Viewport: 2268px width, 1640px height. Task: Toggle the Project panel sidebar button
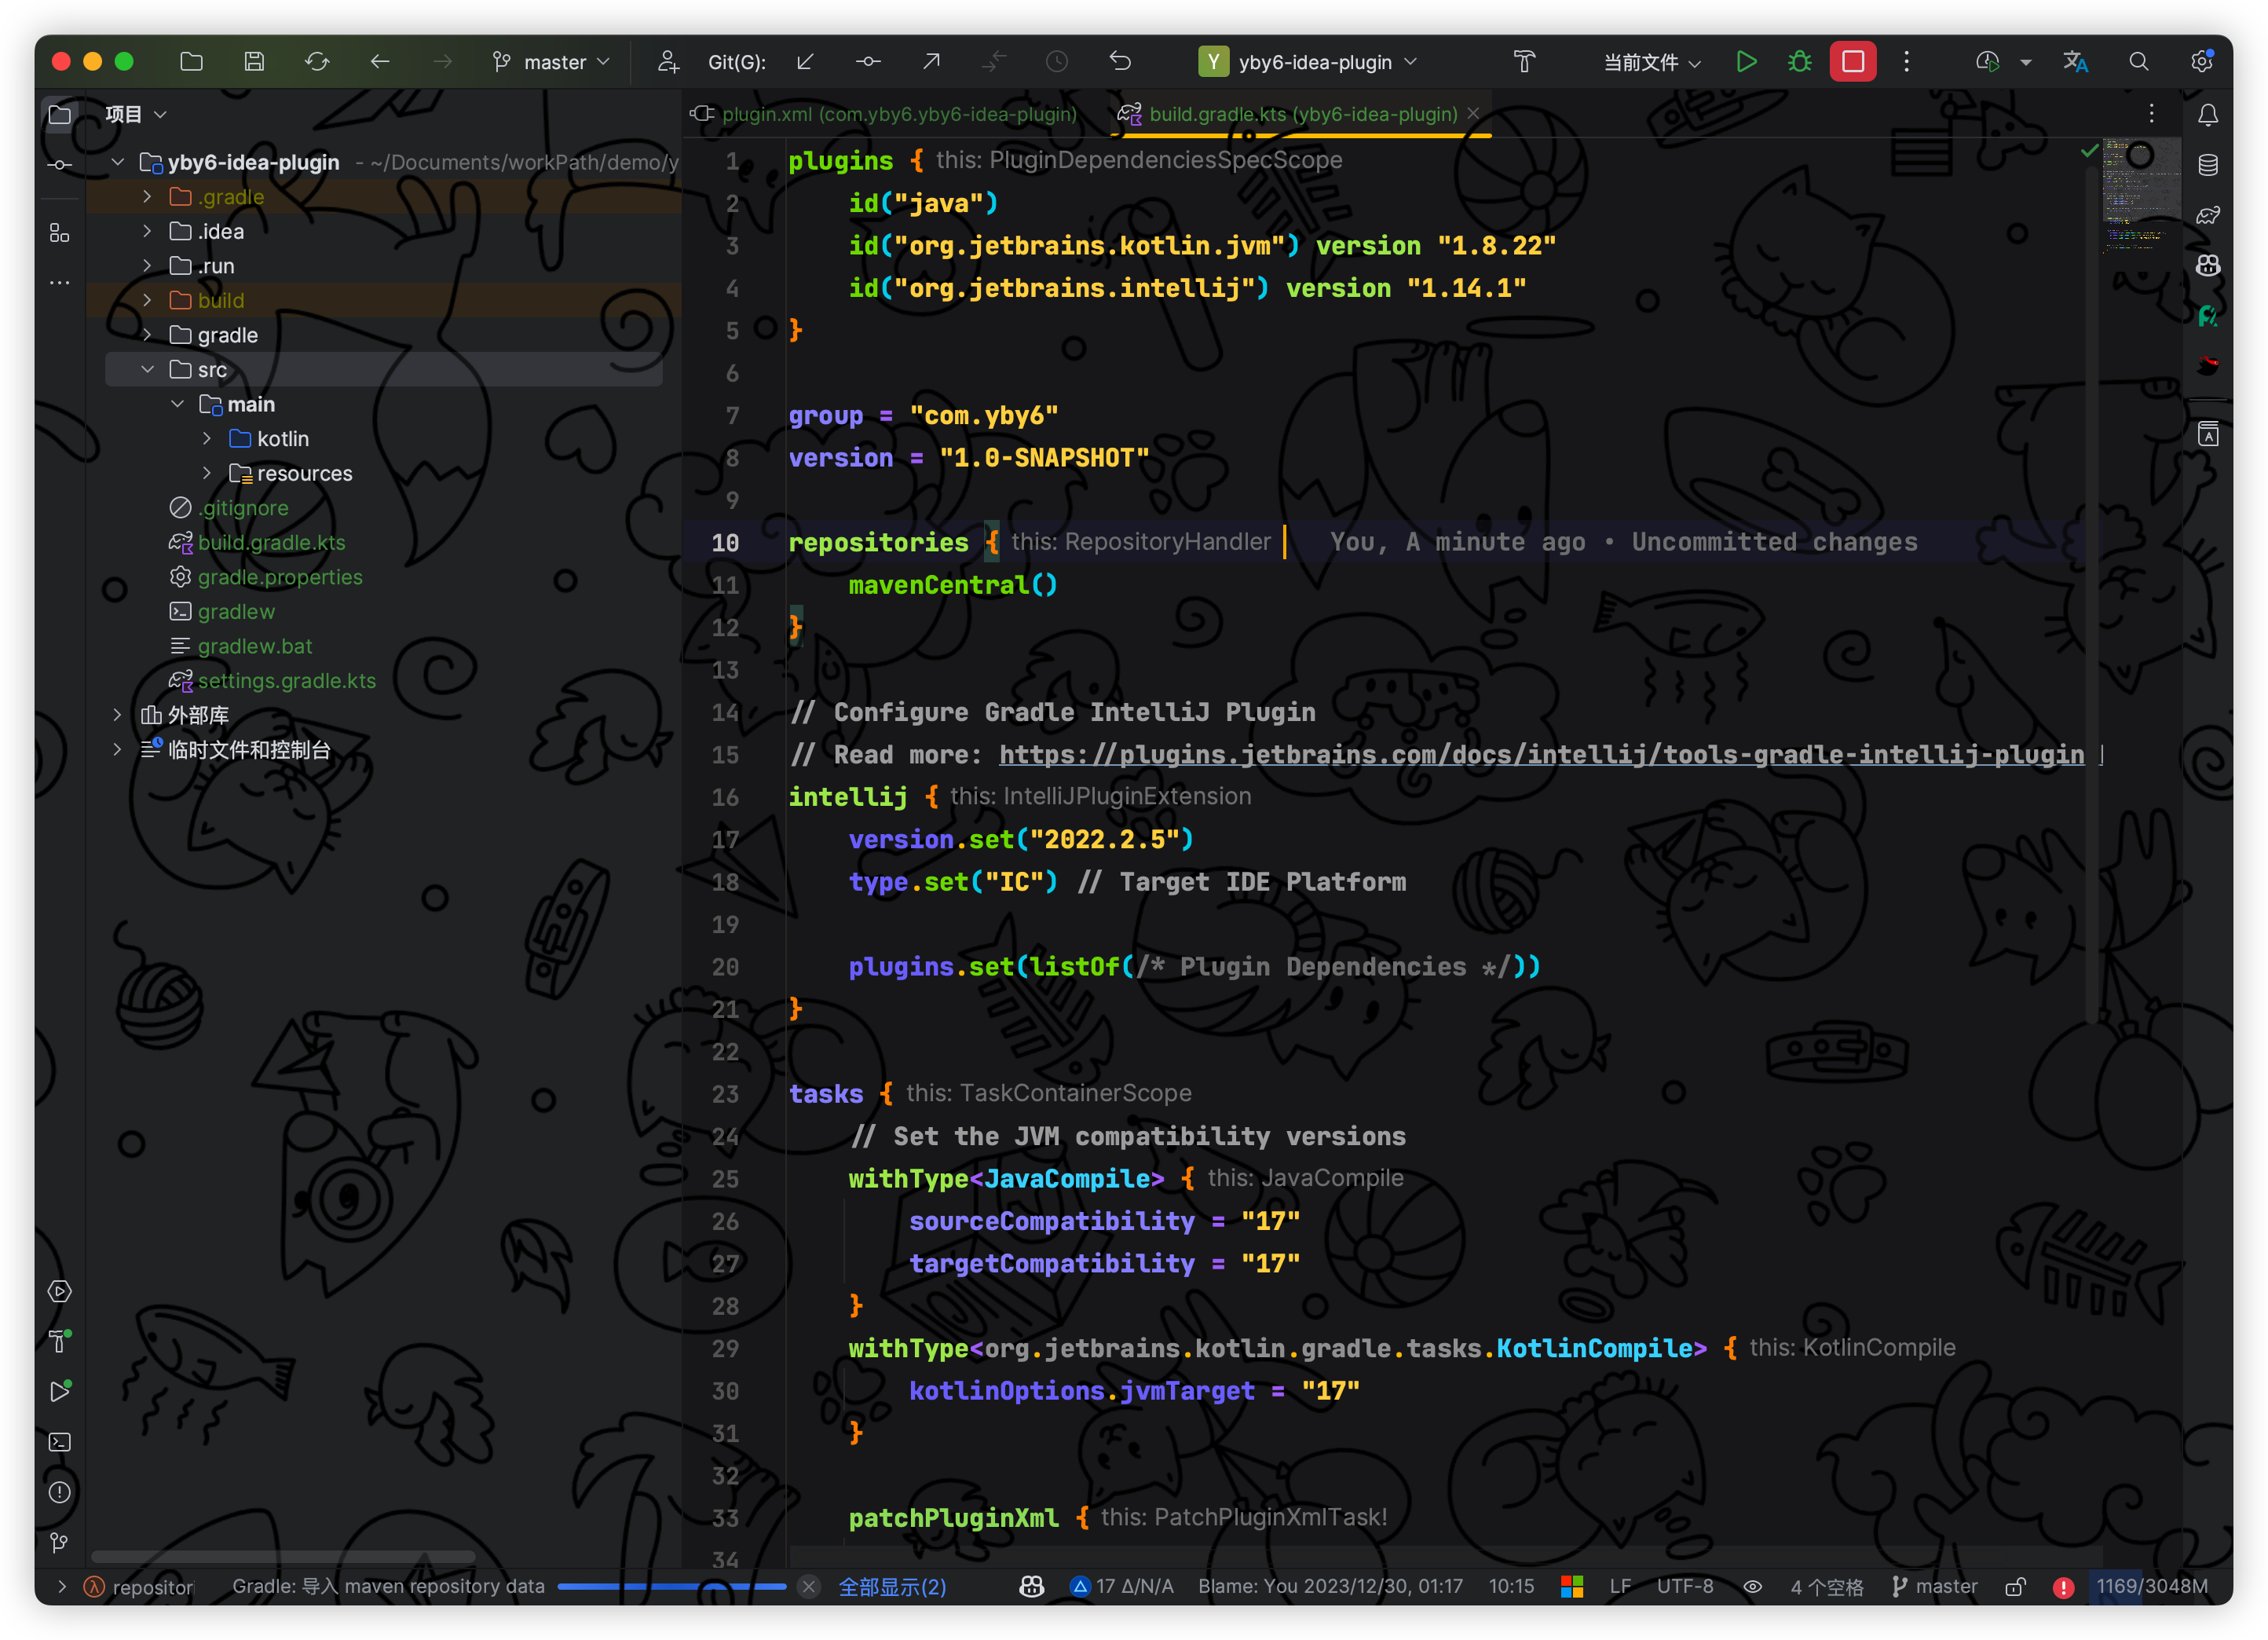point(59,115)
